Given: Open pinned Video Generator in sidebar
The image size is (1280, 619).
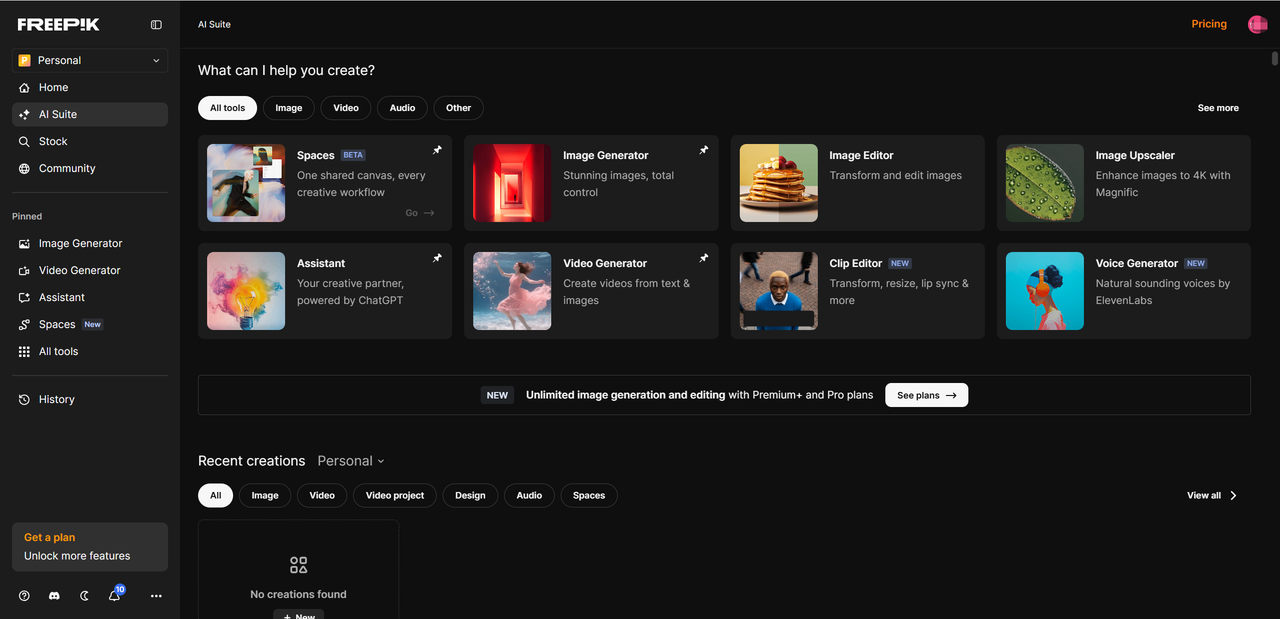Looking at the screenshot, I should 79,270.
